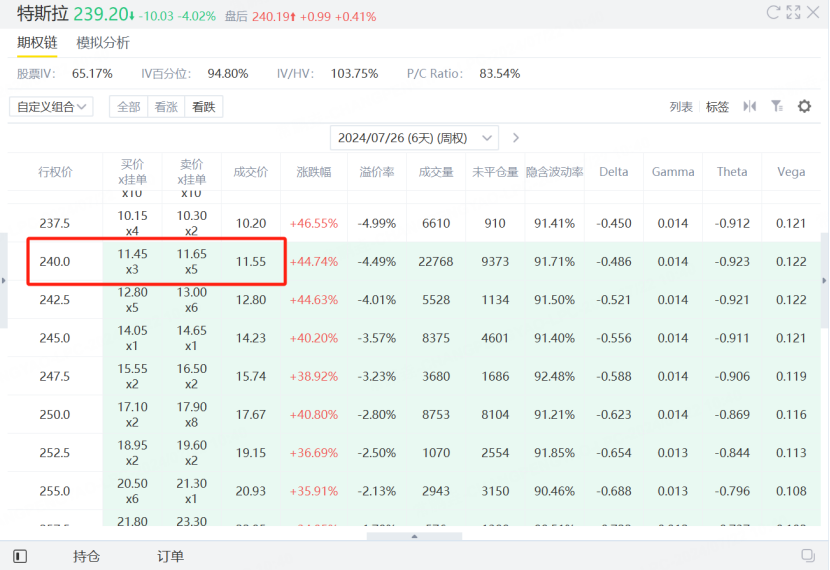This screenshot has width=830, height=570.
Task: Click the P/C Ratio 83.54% value
Action: coord(500,74)
